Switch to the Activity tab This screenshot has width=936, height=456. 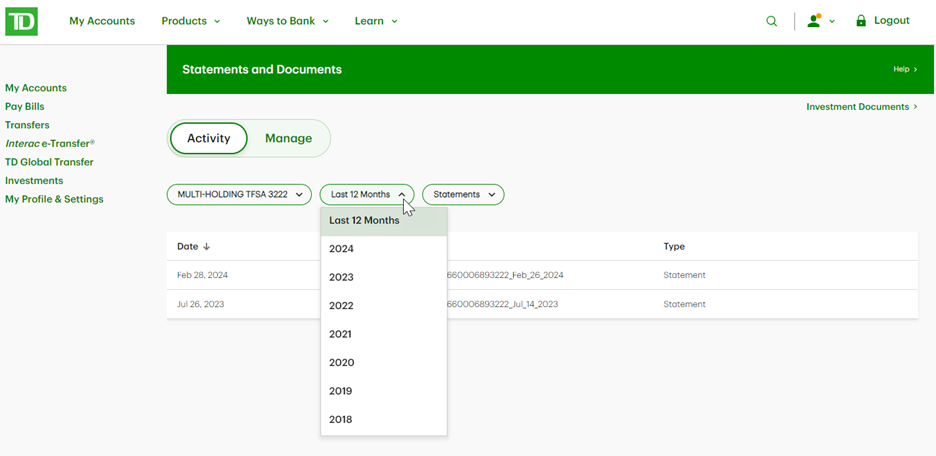coord(209,138)
